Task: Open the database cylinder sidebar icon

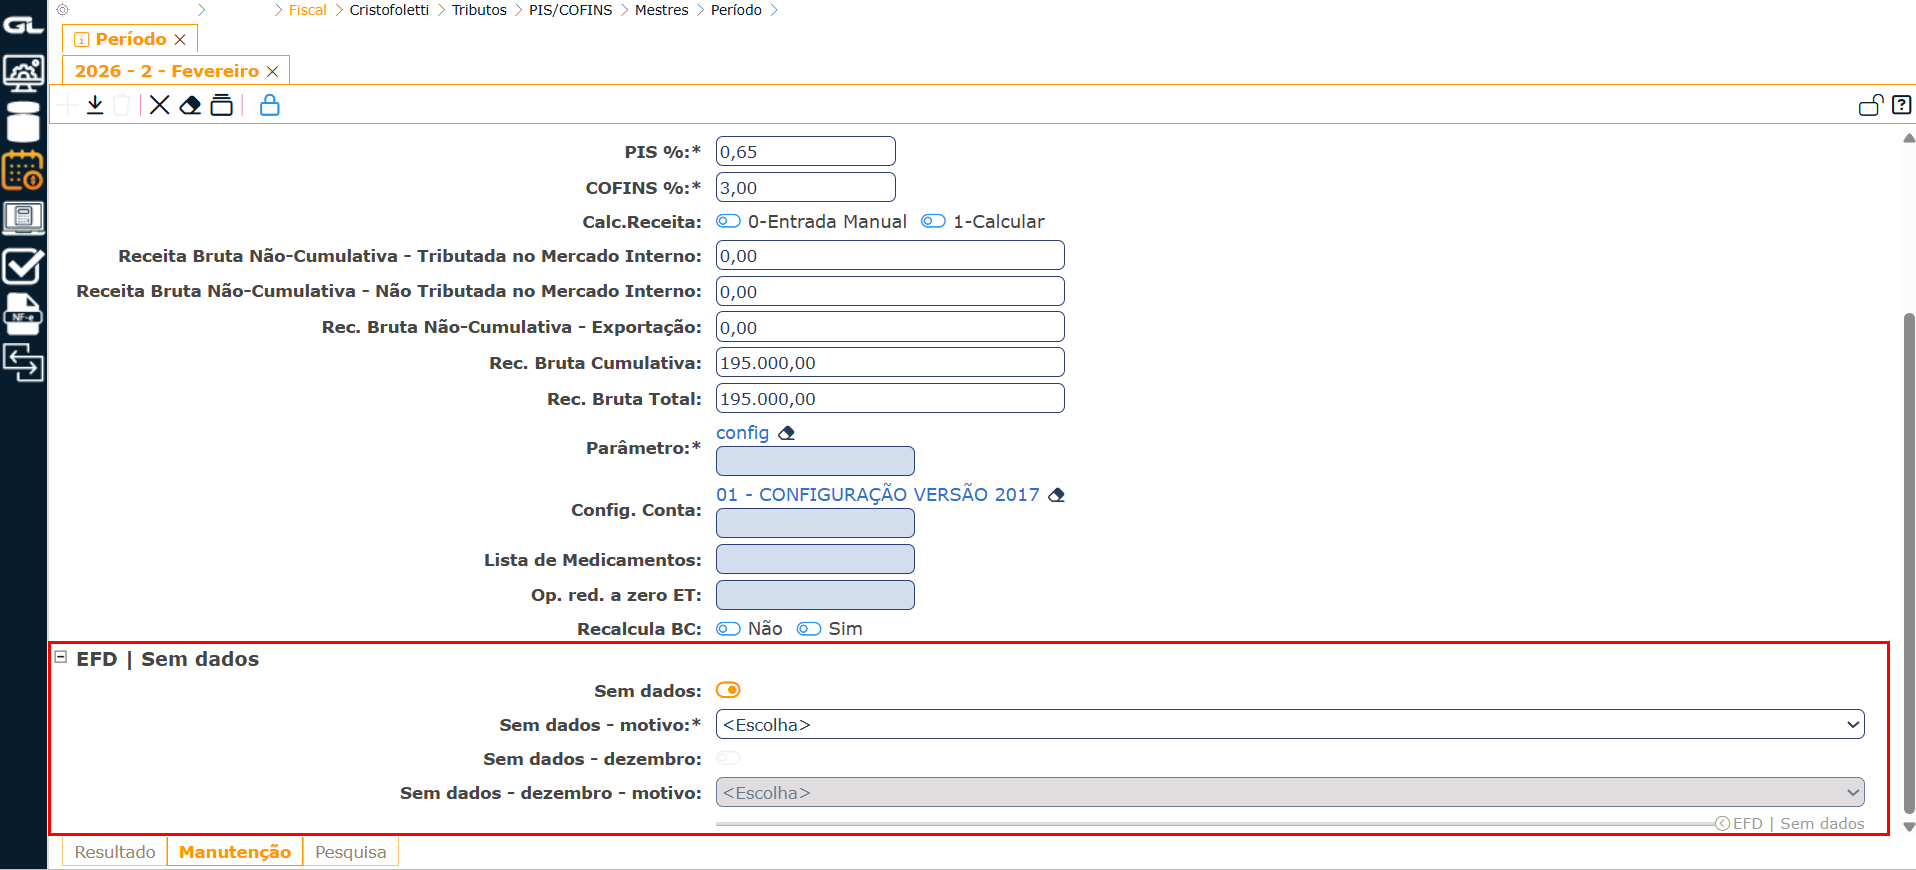Action: point(23,122)
